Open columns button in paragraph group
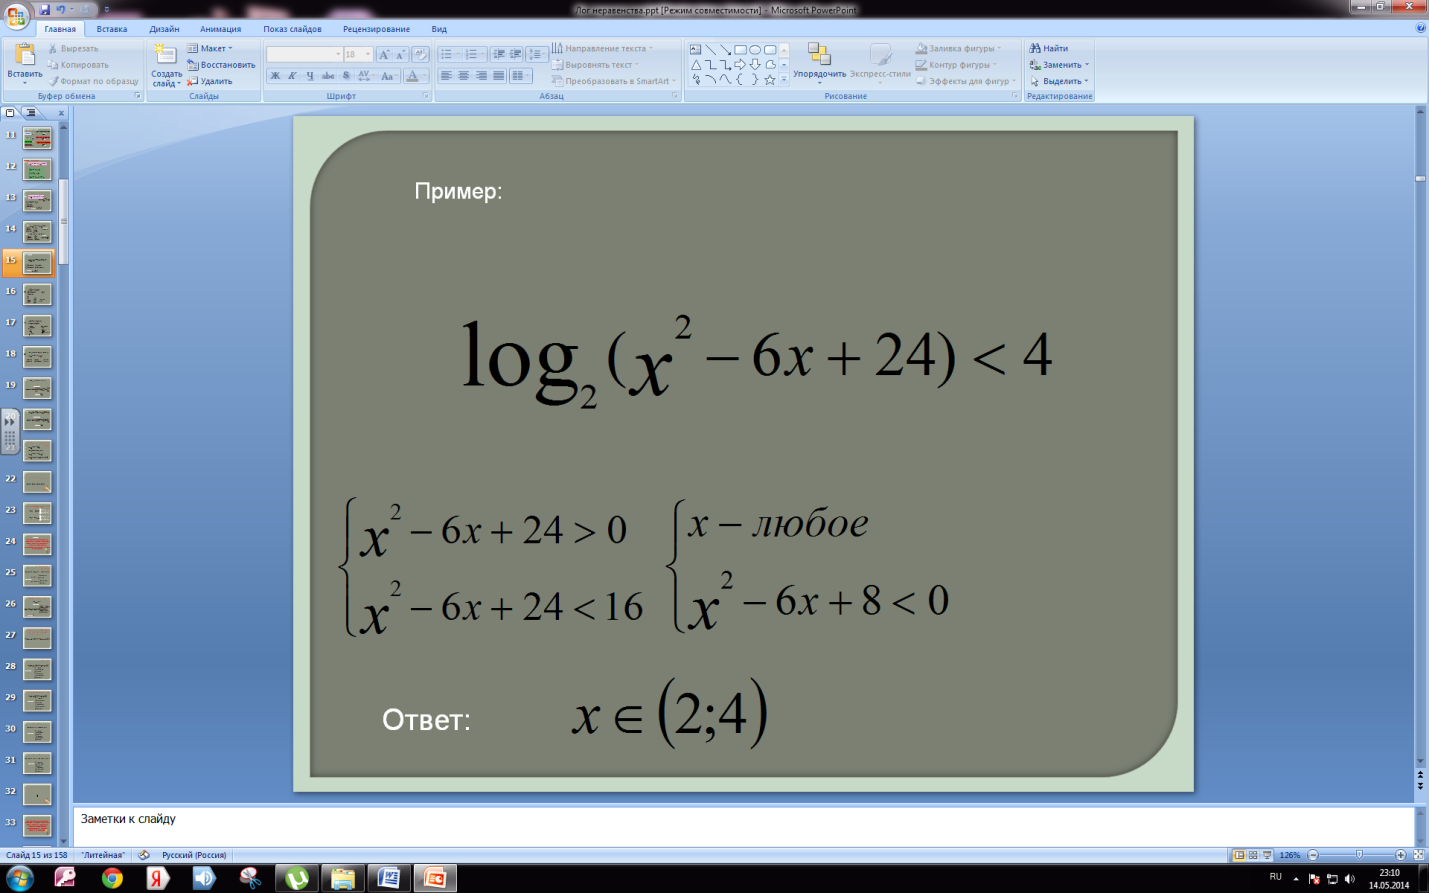1429x893 pixels. 520,76
